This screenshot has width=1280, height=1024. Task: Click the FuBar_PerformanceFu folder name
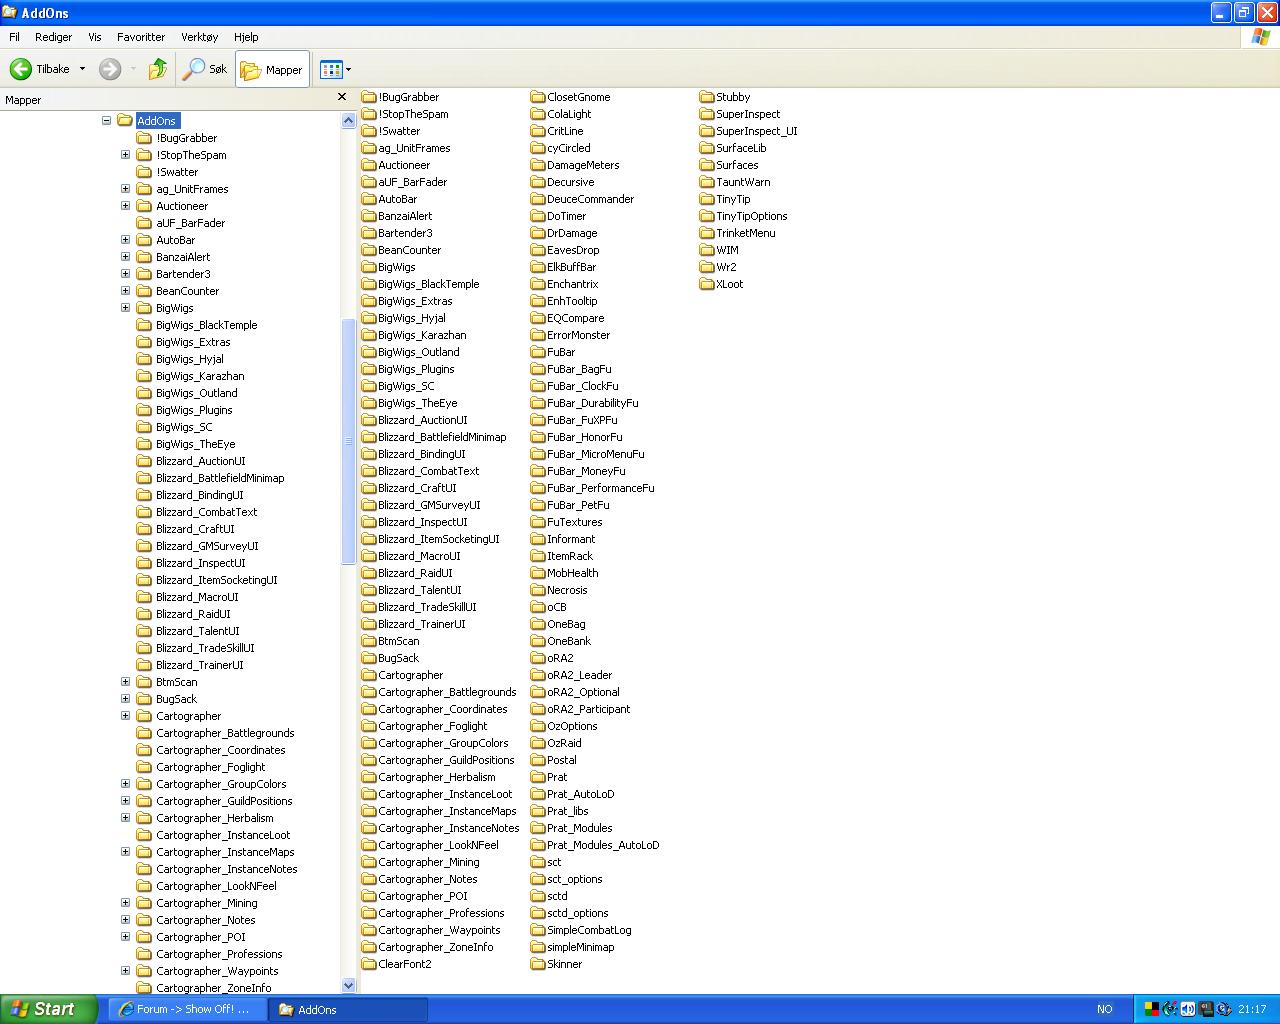(600, 488)
